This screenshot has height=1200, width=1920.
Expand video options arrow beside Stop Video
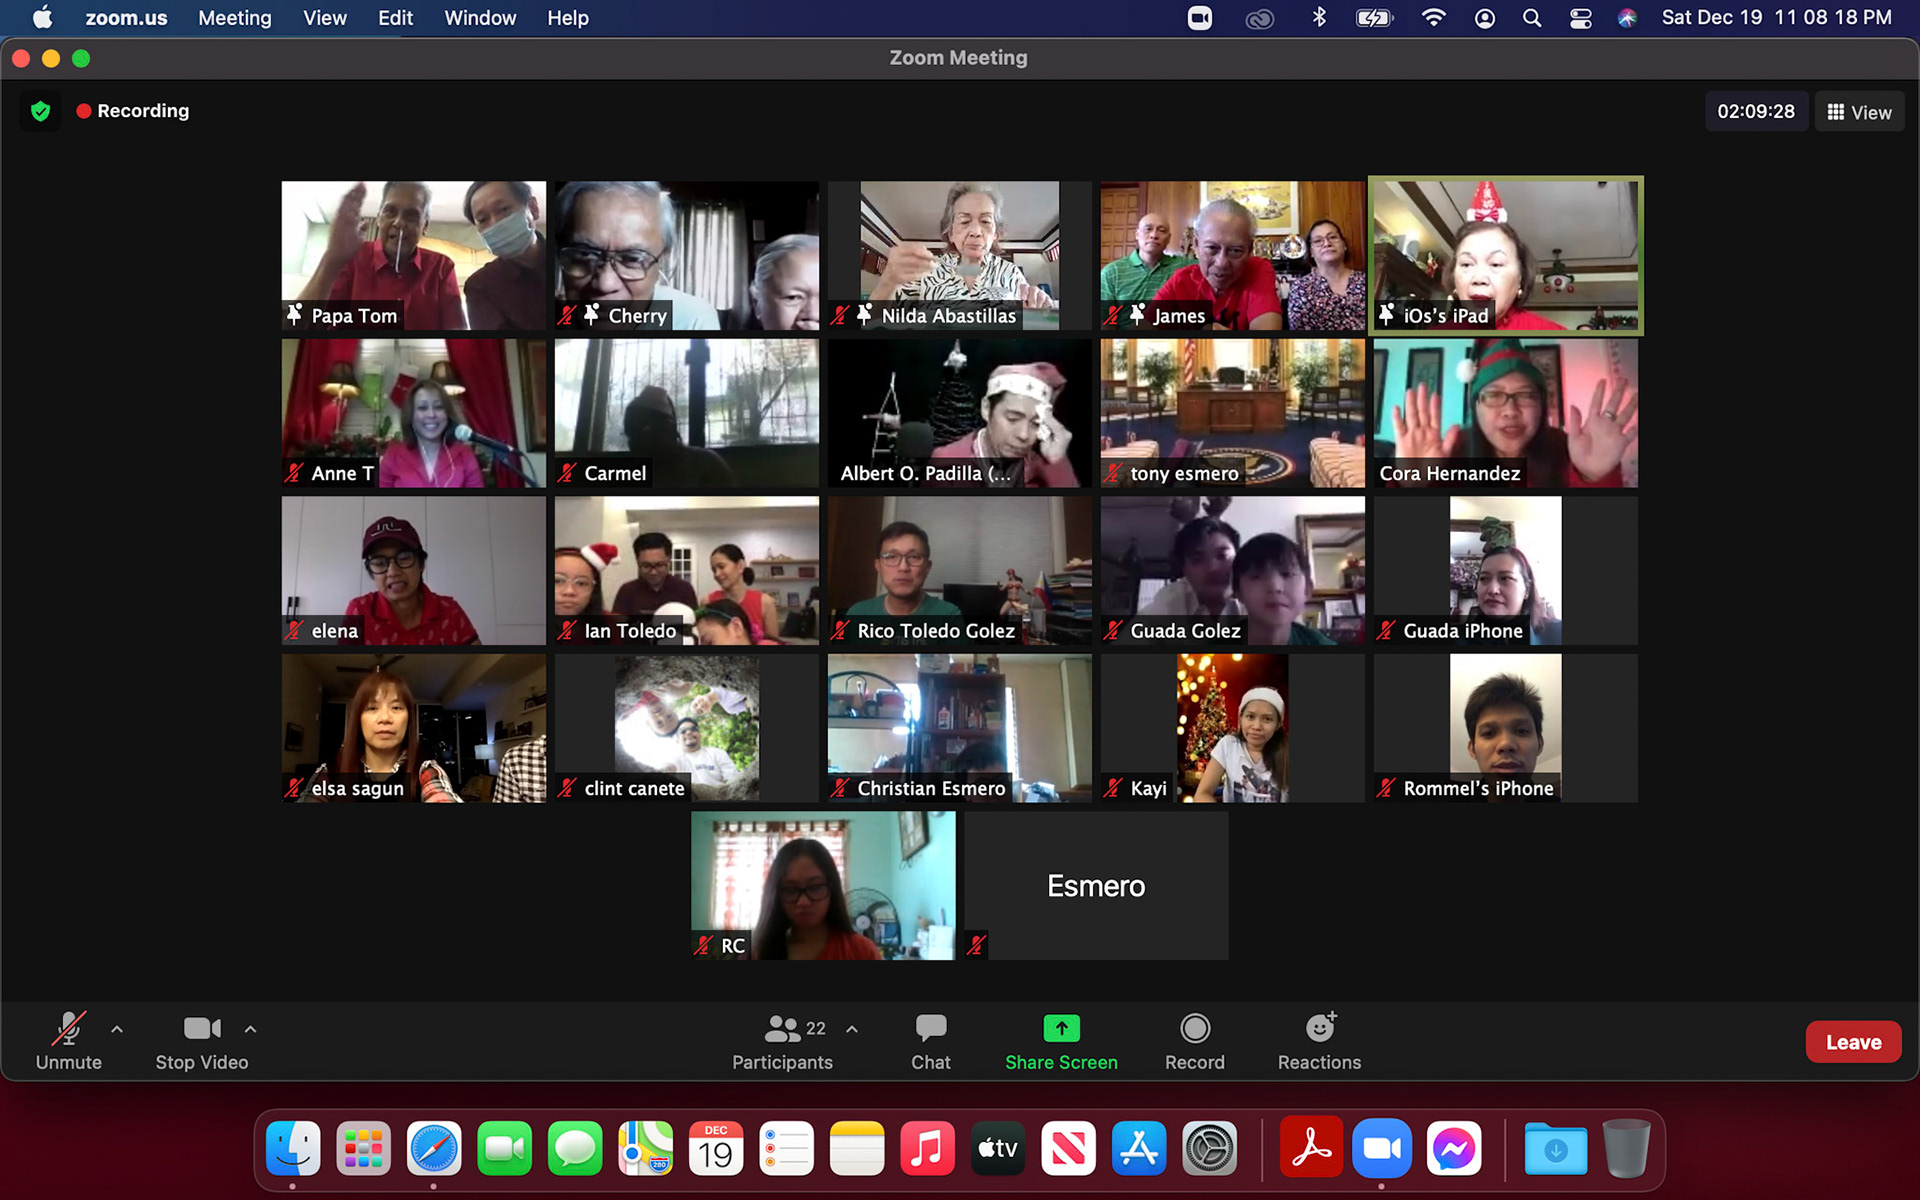coord(250,1029)
